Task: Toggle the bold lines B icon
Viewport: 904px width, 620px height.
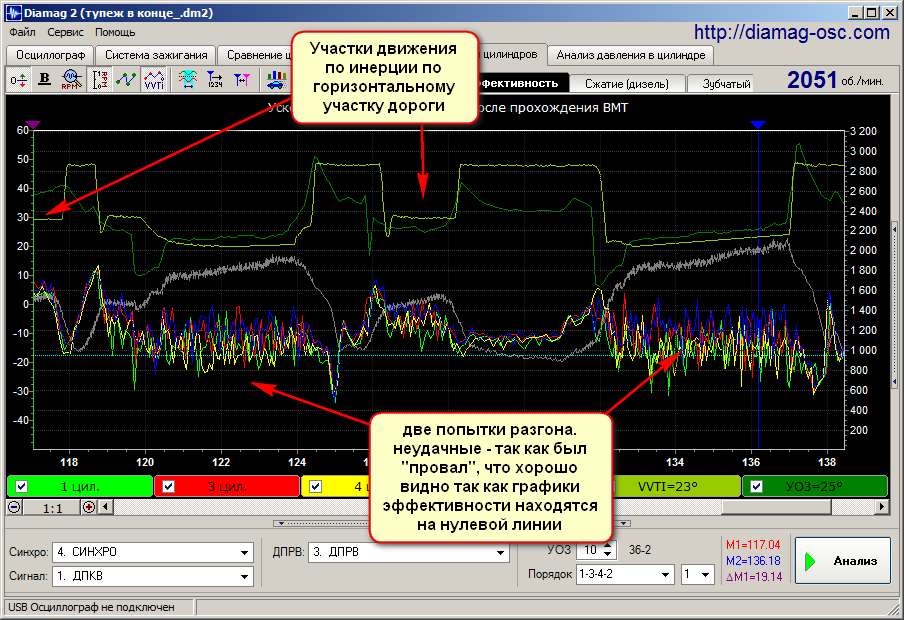Action: coord(44,80)
